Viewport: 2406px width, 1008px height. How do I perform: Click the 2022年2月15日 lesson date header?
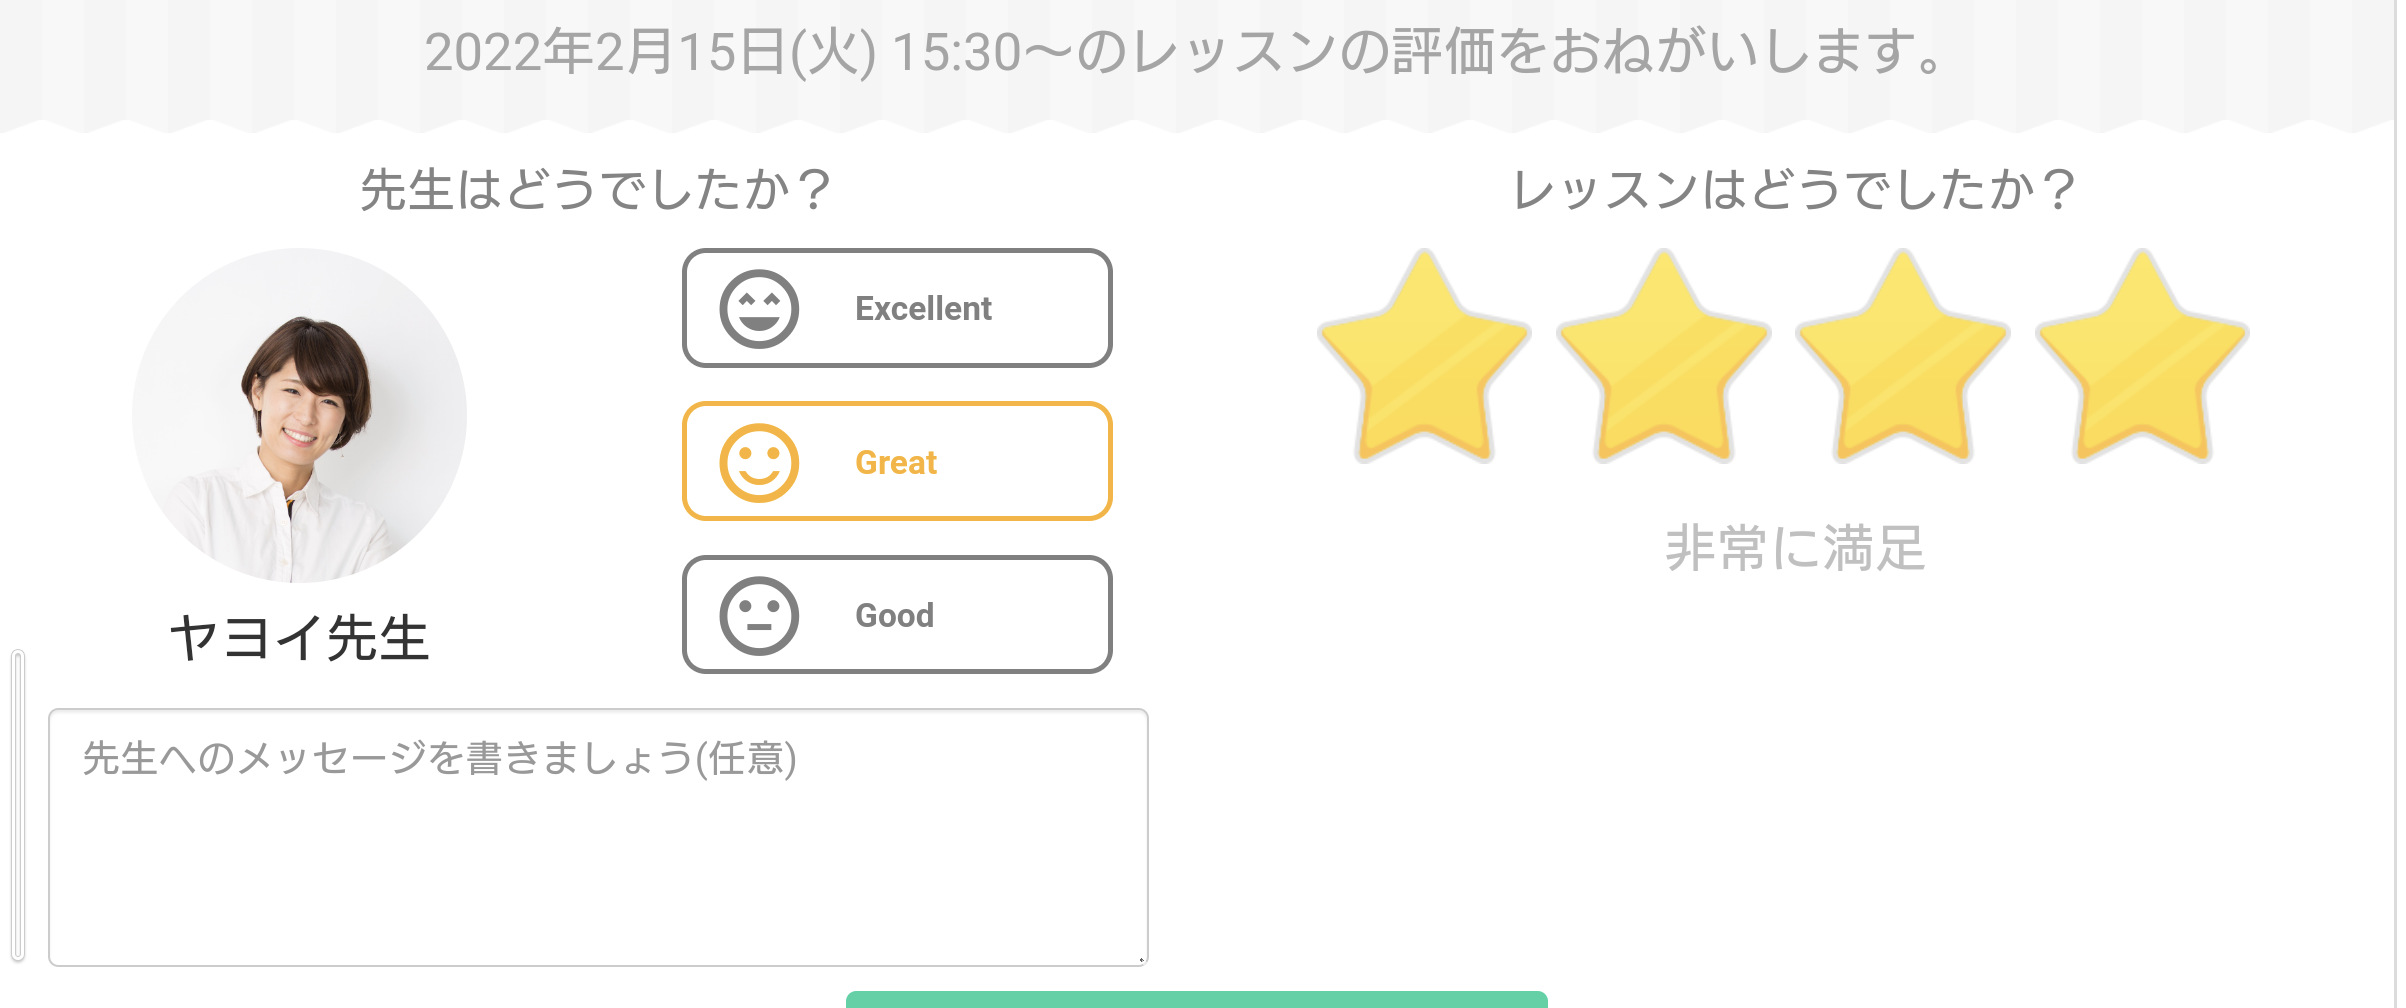tap(1185, 53)
